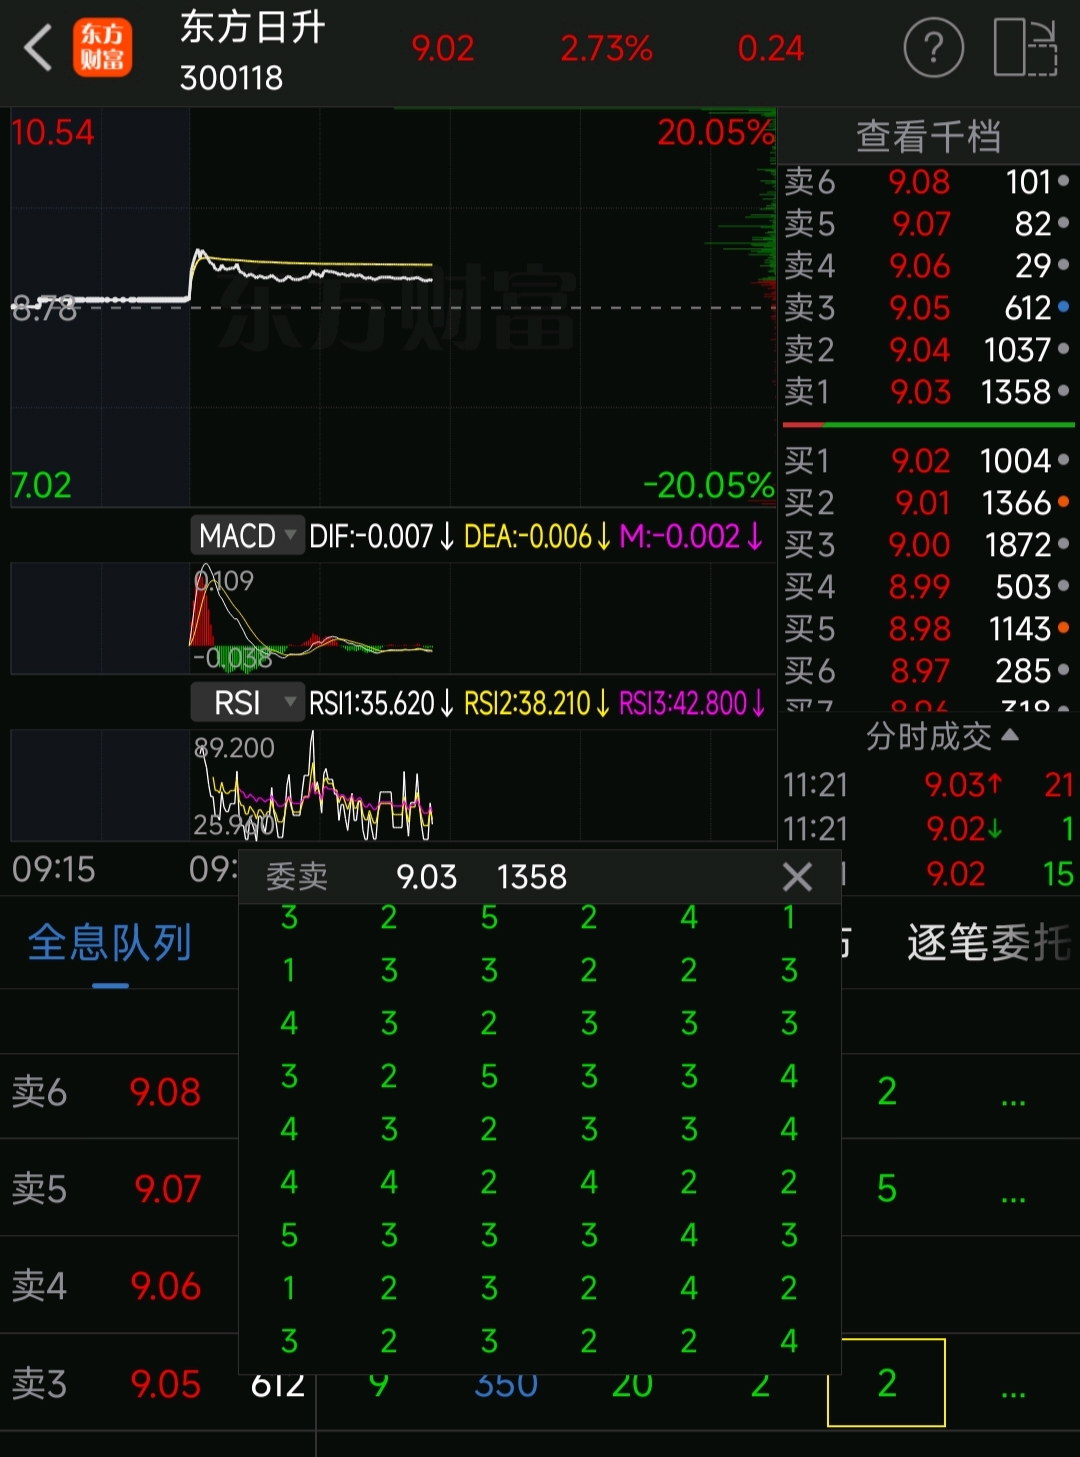Image resolution: width=1080 pixels, height=1457 pixels.
Task: Tap the price change 0.24
Action: point(770,48)
